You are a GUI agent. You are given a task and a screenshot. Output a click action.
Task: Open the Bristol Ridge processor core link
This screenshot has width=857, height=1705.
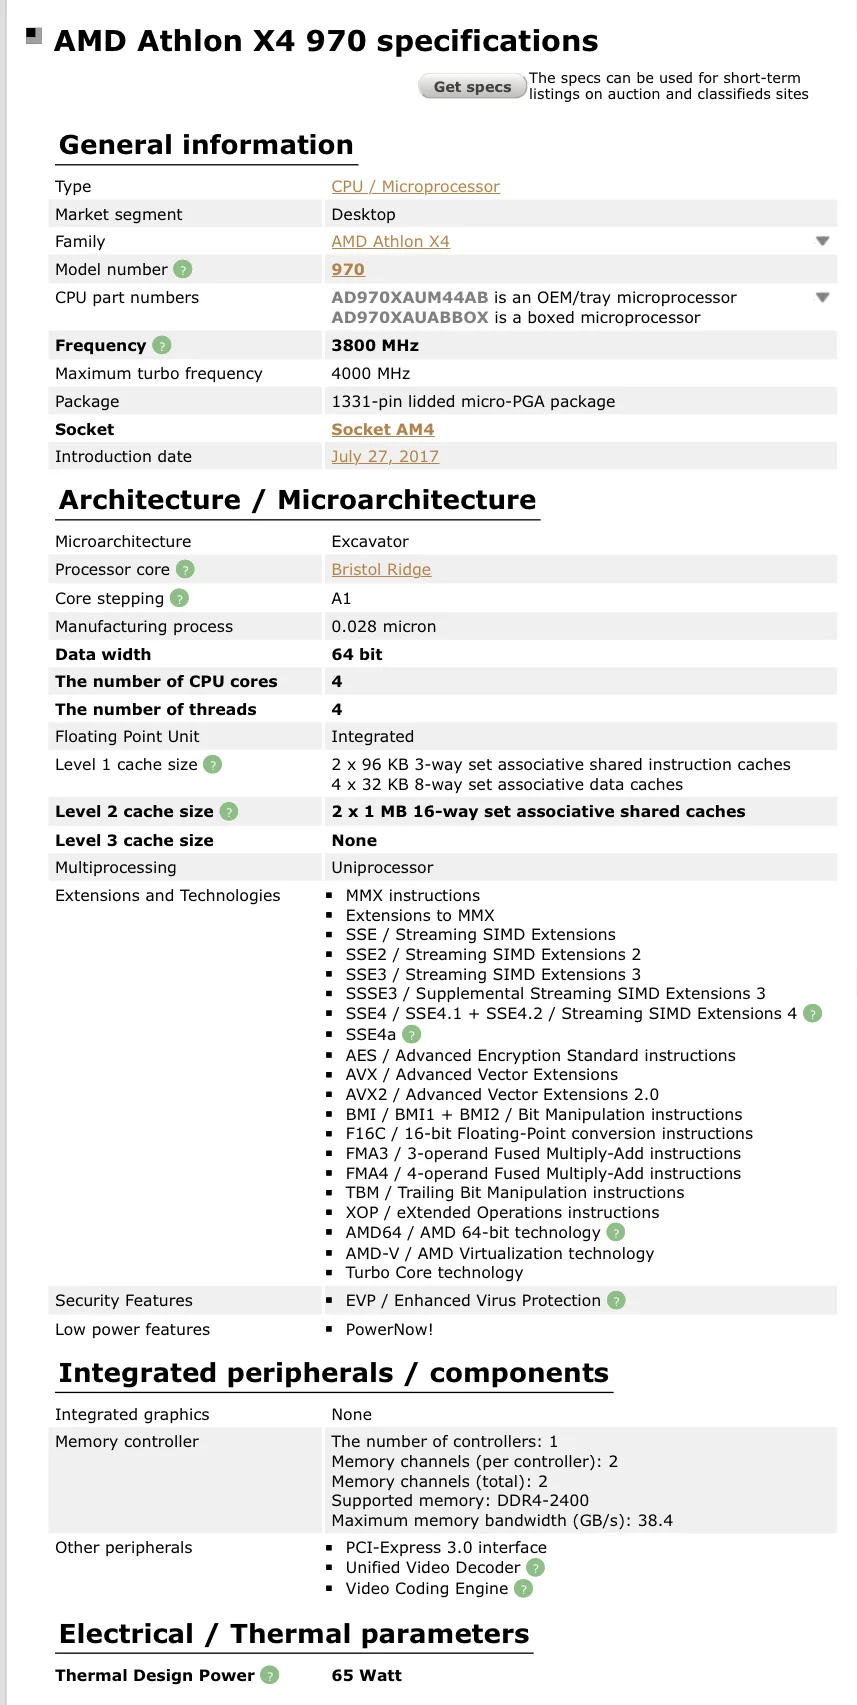point(381,569)
